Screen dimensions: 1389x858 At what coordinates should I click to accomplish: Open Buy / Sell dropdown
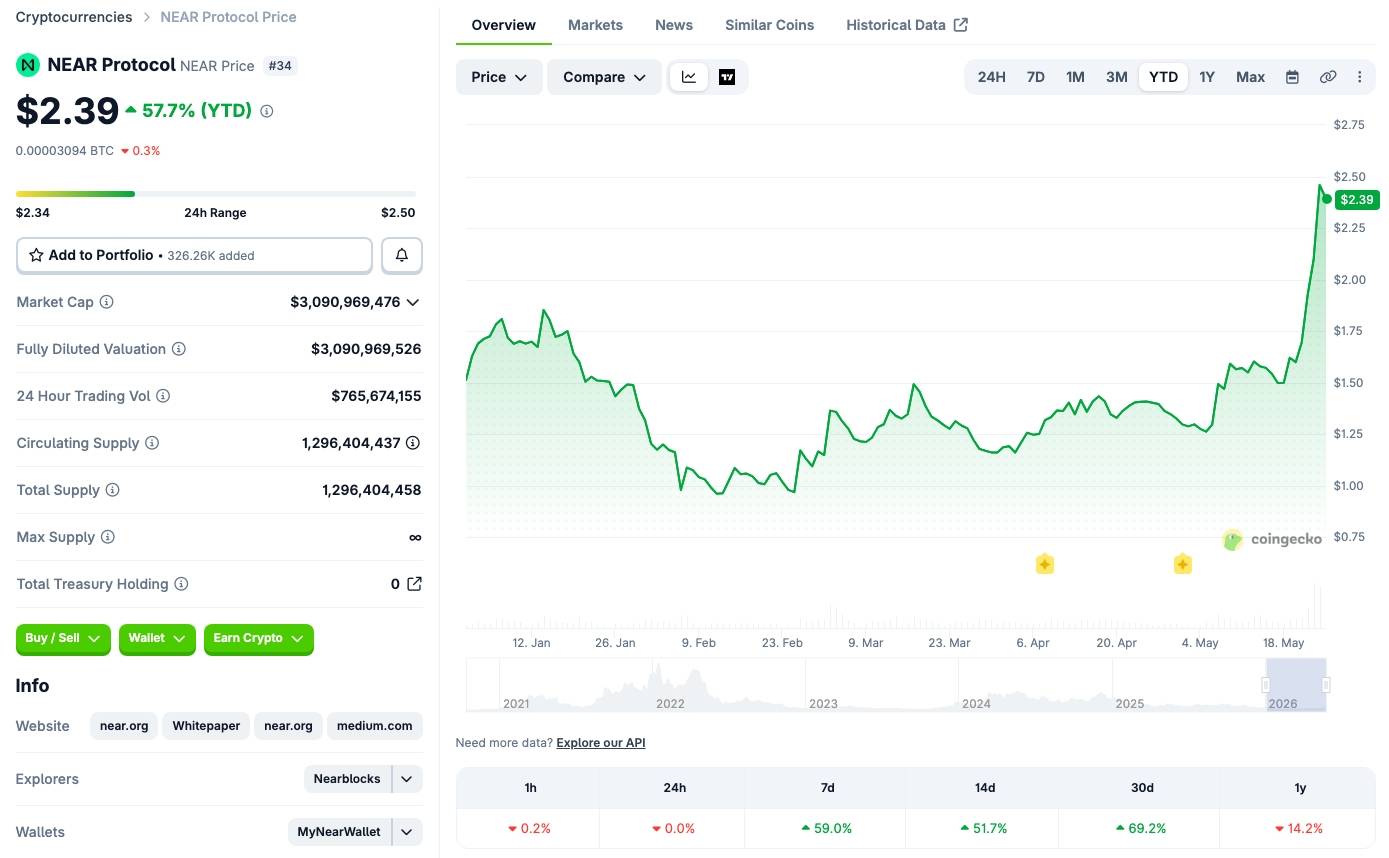pyautogui.click(x=63, y=638)
